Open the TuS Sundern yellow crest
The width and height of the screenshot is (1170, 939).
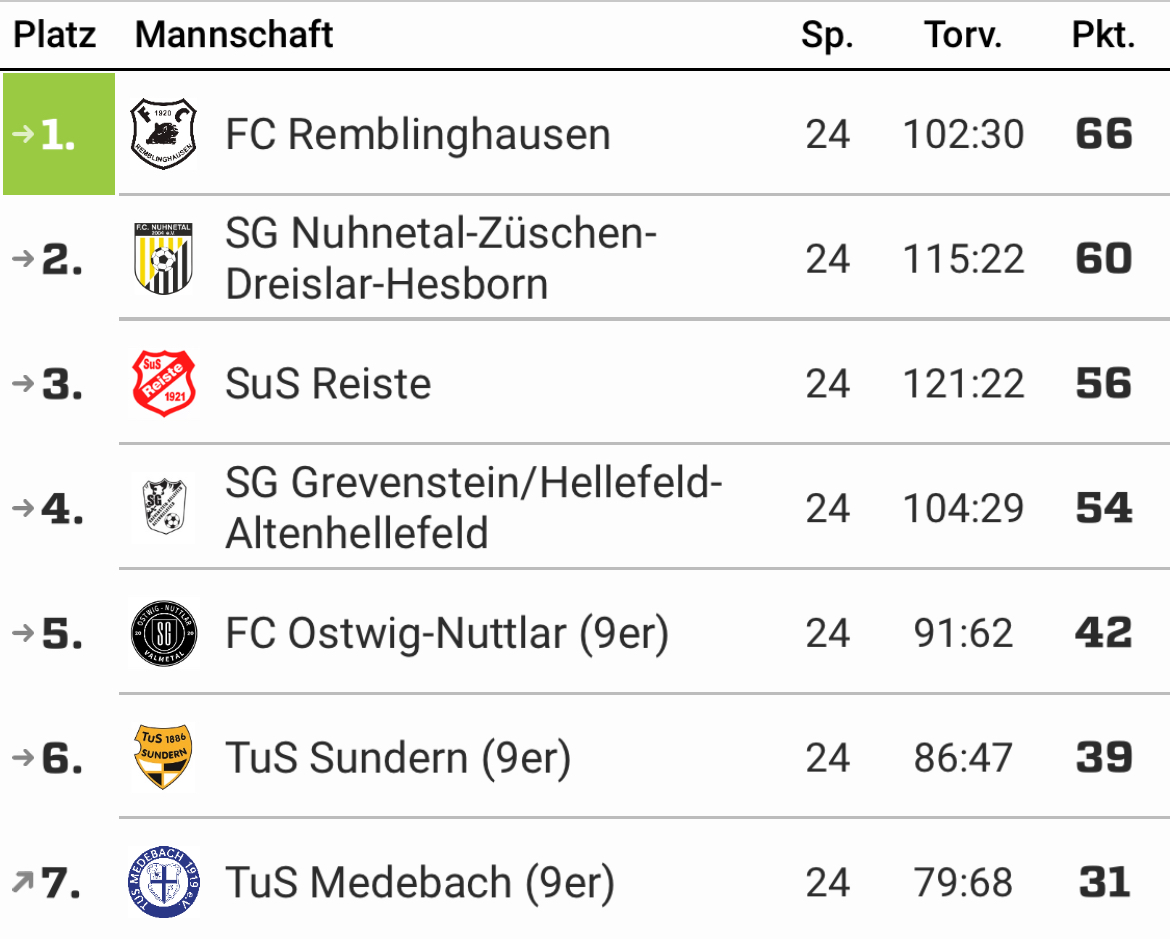[x=163, y=757]
